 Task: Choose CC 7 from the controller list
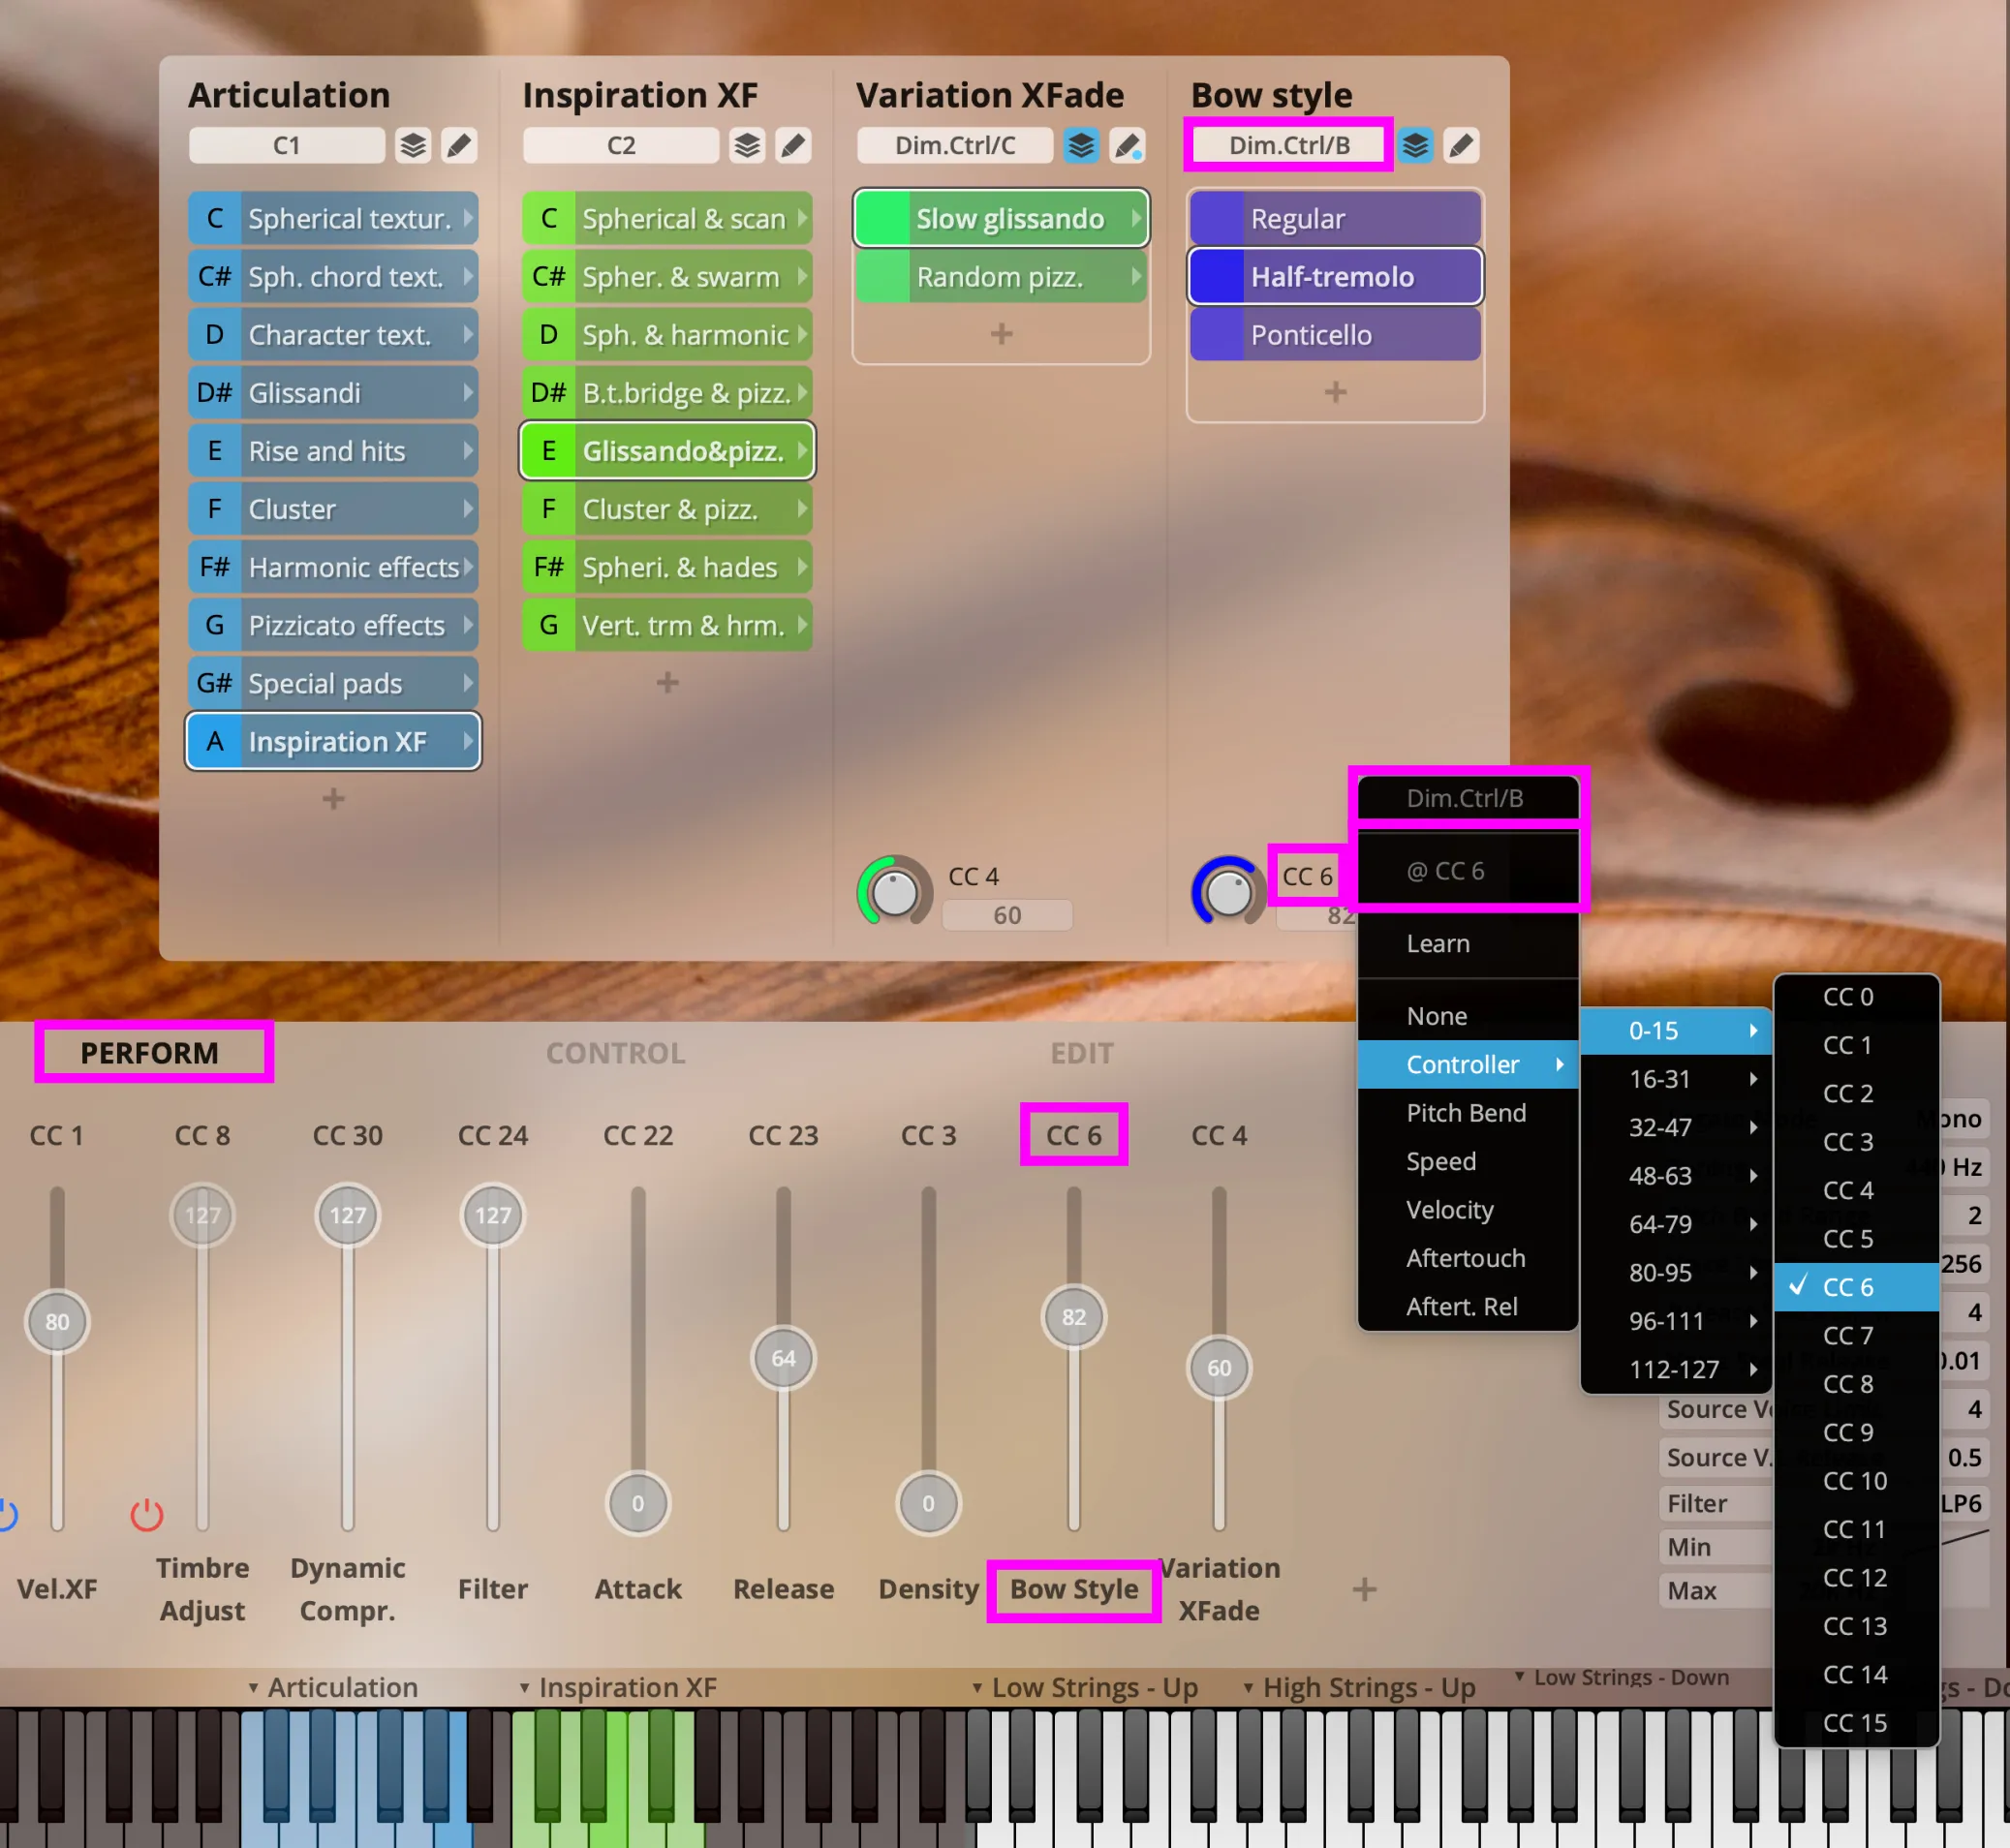[1847, 1335]
